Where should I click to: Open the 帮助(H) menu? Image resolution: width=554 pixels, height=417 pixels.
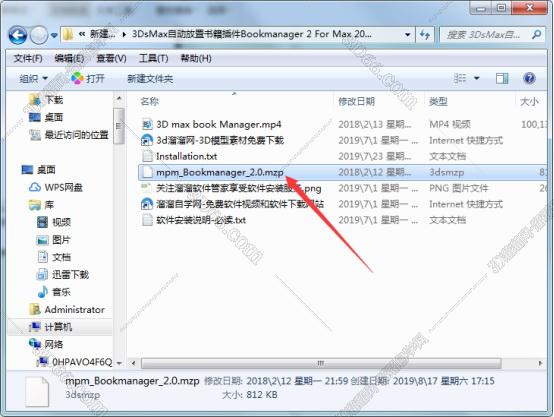point(196,58)
